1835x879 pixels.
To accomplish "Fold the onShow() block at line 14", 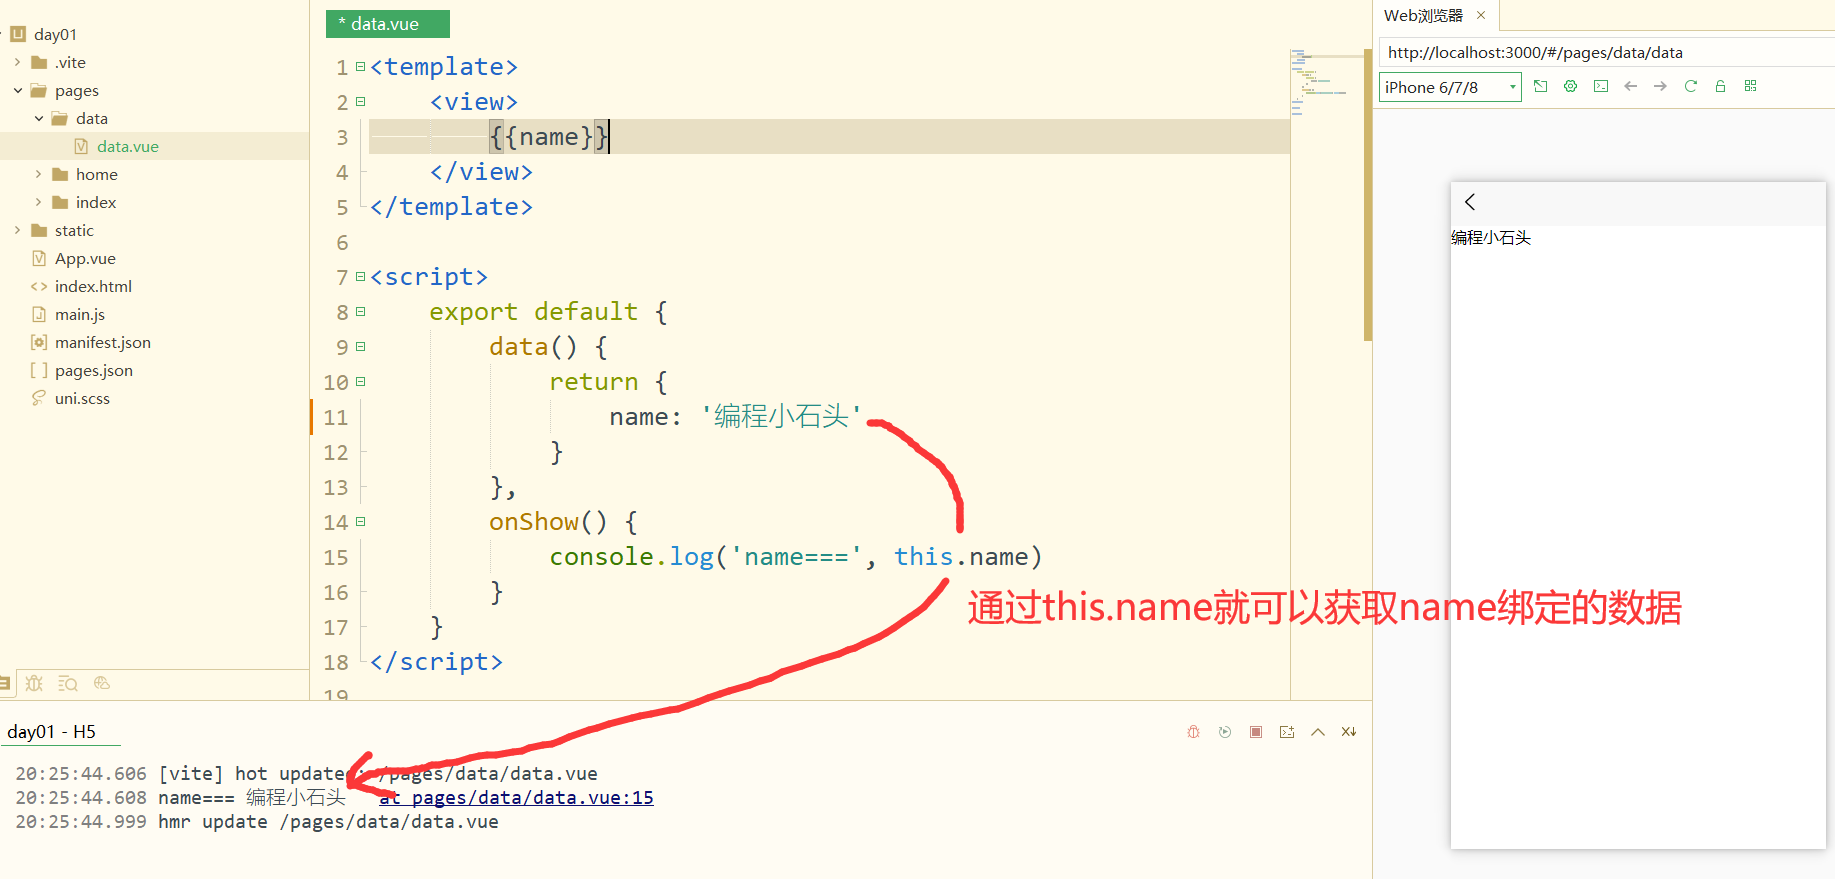I will click(361, 522).
